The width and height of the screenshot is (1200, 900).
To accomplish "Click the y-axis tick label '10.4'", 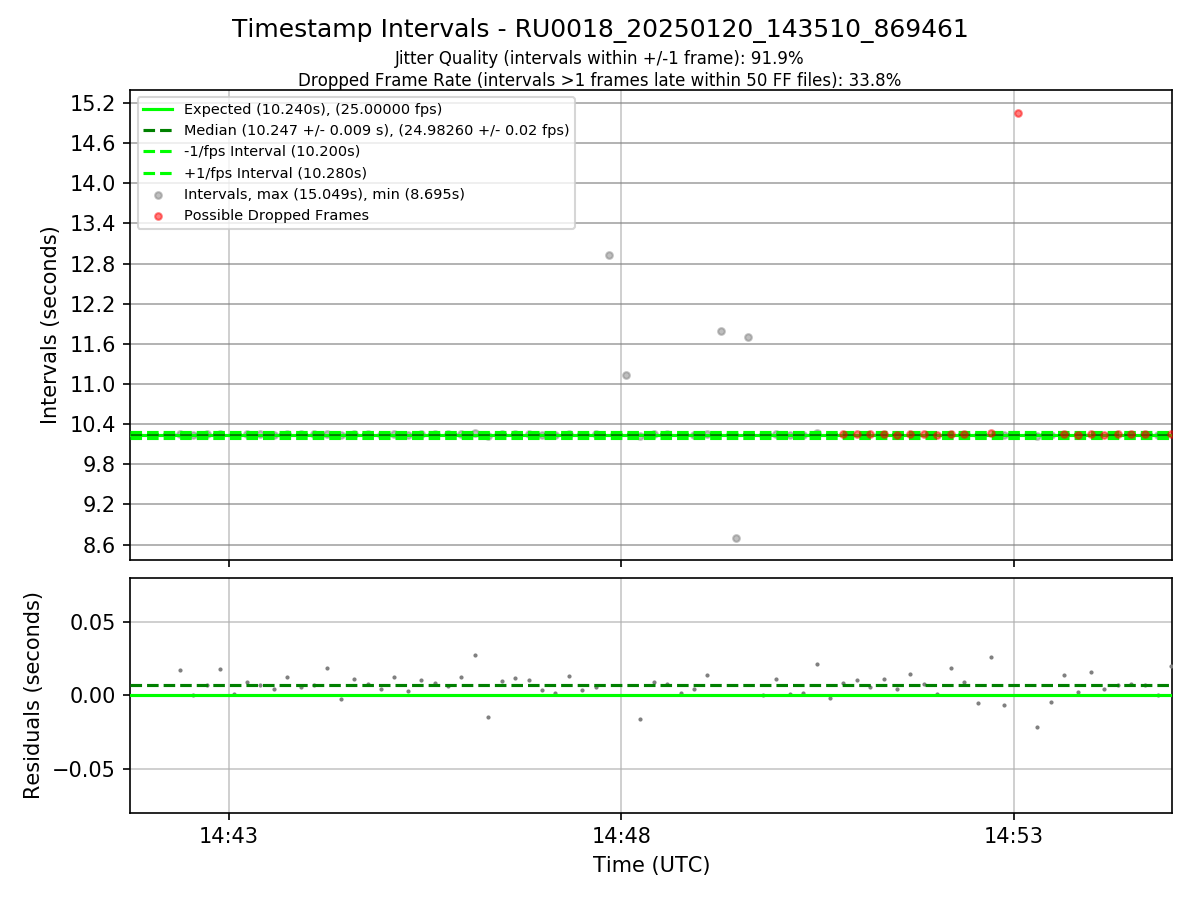I will coord(95,425).
